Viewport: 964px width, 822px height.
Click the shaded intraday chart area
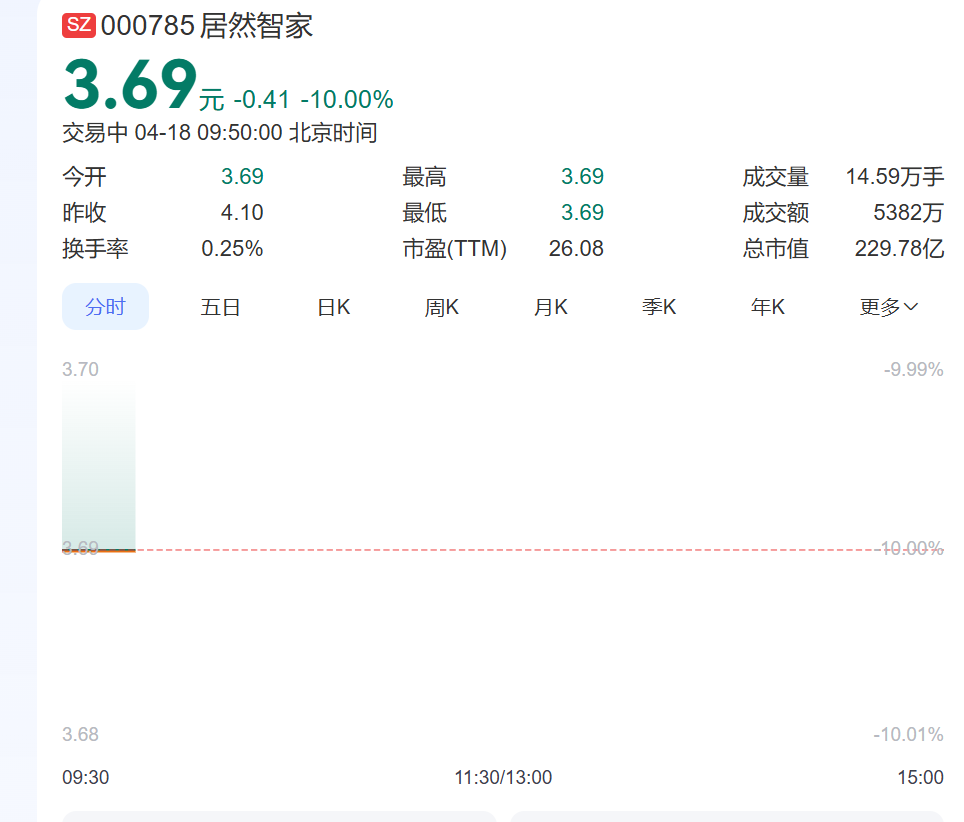click(98, 468)
